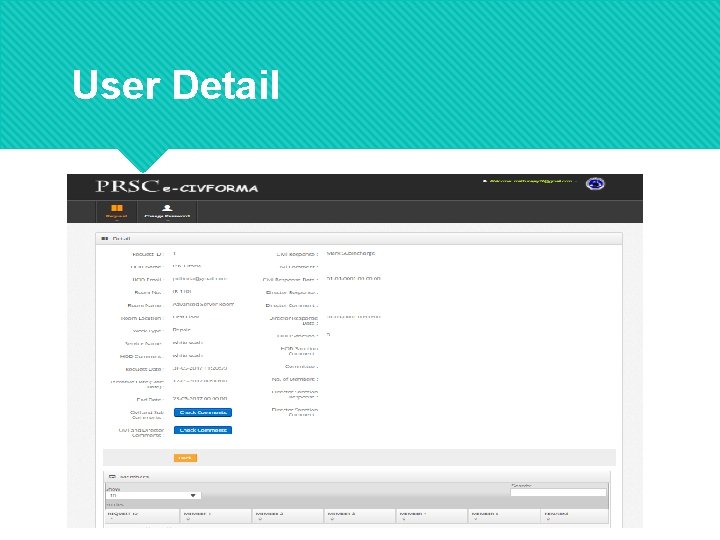Click the Search input field above the table
This screenshot has width=720, height=540.
click(x=558, y=492)
